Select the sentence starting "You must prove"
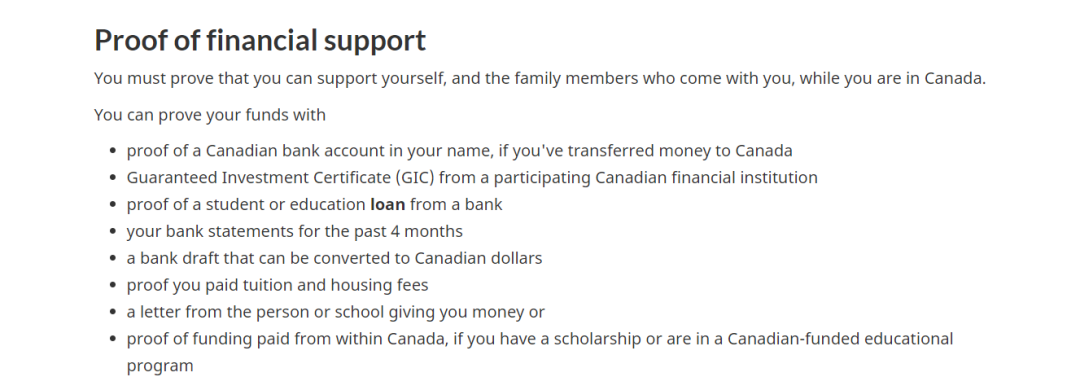Viewport: 1080px width, 390px height. point(540,79)
